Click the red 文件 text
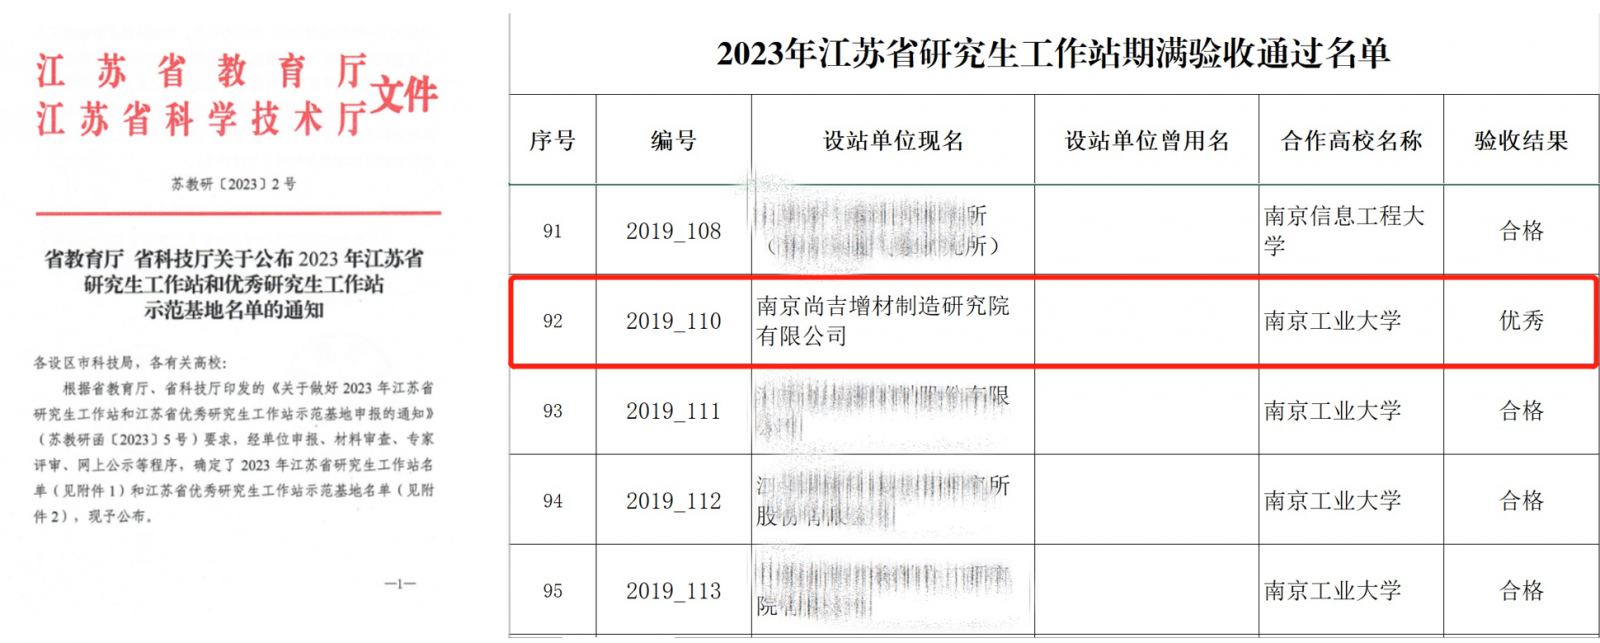 [x=405, y=95]
